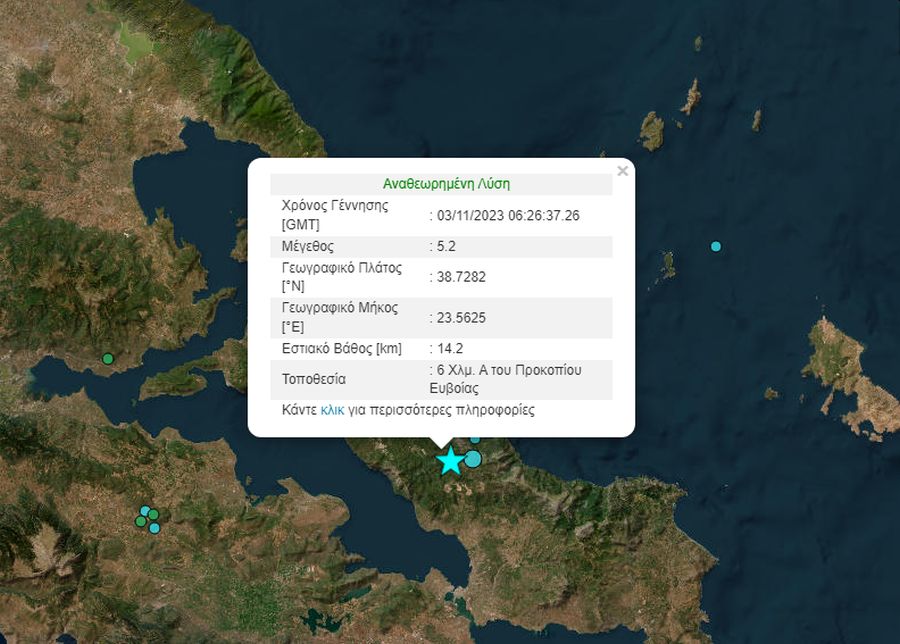The height and width of the screenshot is (644, 900).
Task: Click the latitude value 38.7282
Action: [461, 277]
